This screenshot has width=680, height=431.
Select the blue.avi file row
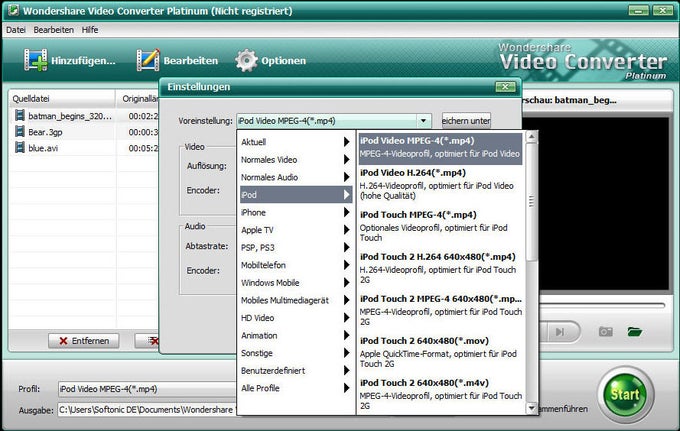[85, 148]
